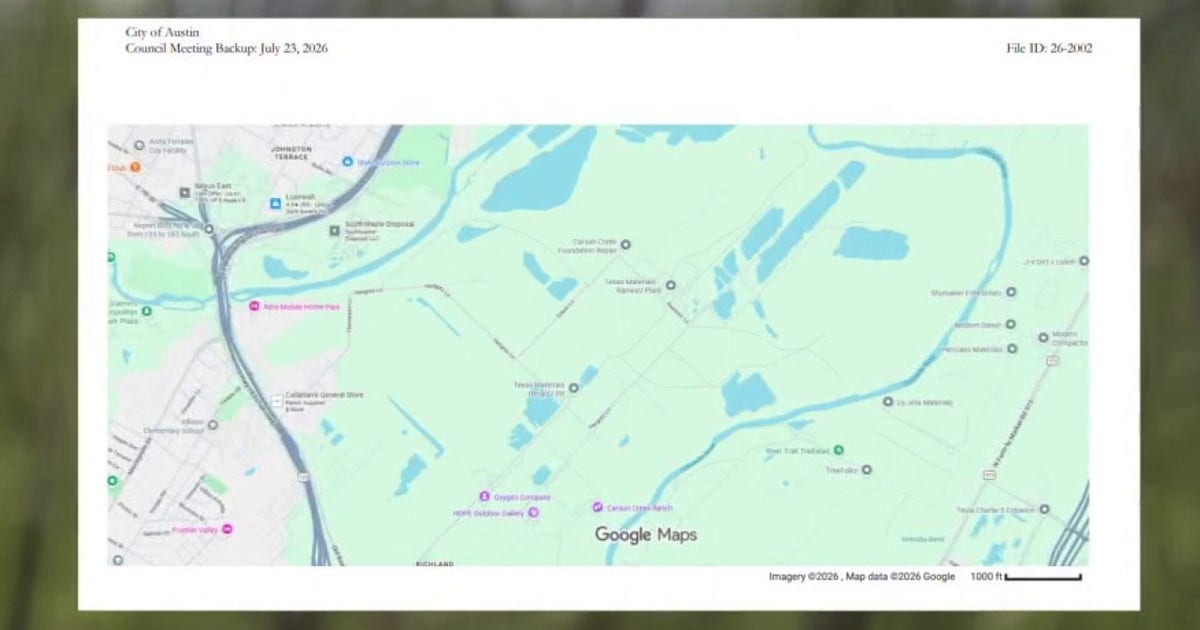Screen dimensions: 1200x630
Task: Select the blue Surplus Store shopping pin
Action: [x=348, y=161]
